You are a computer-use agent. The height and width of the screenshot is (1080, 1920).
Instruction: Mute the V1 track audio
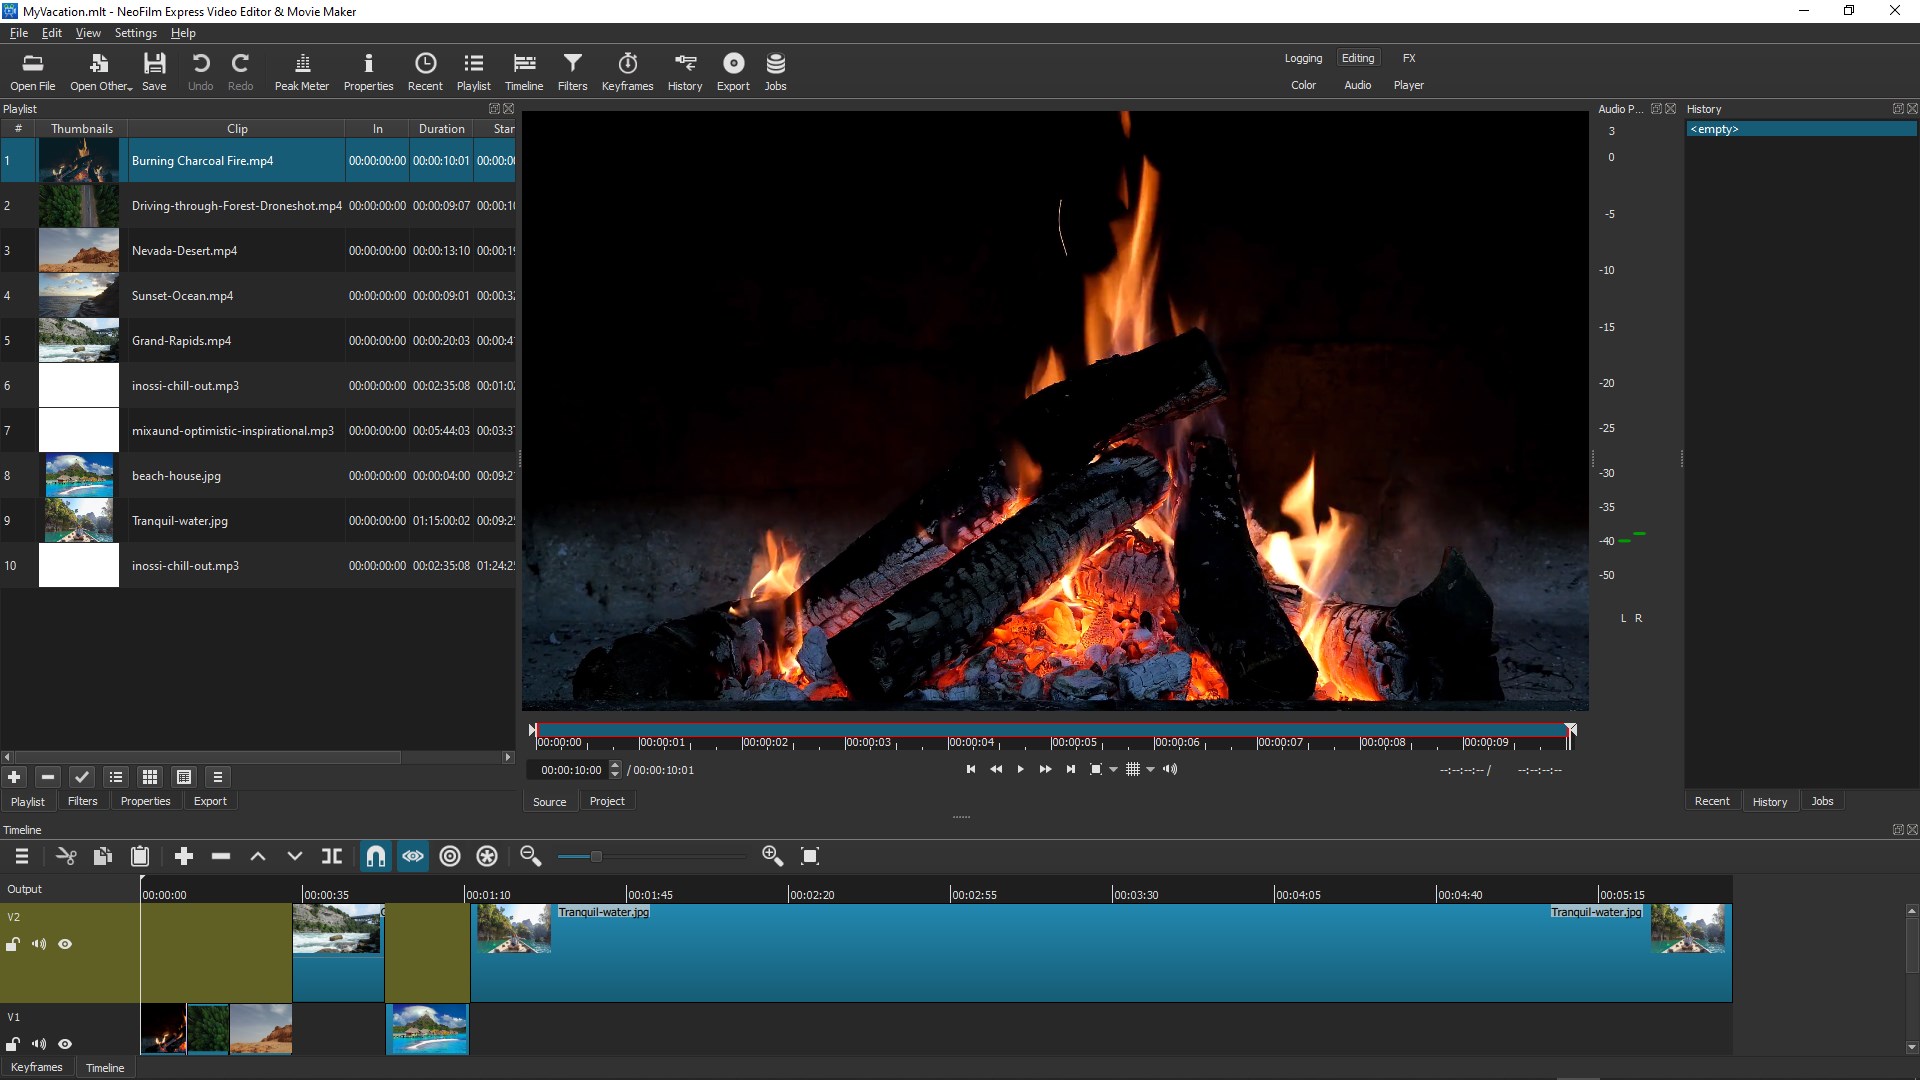[39, 1044]
